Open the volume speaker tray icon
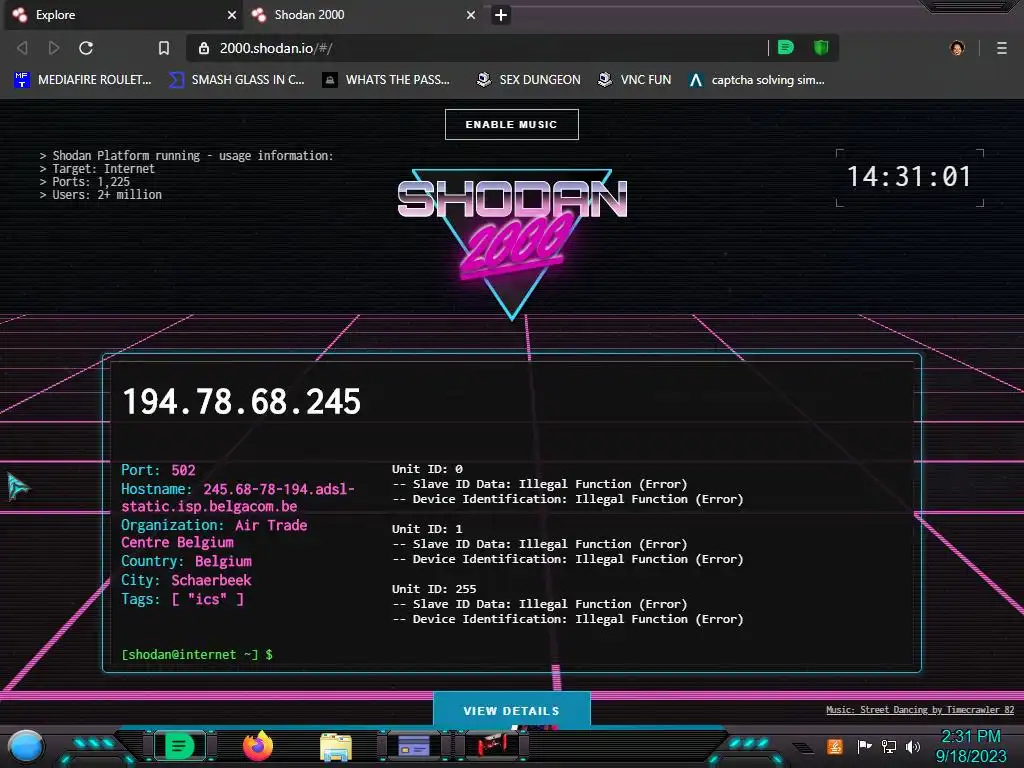Image resolution: width=1024 pixels, height=768 pixels. pos(913,746)
